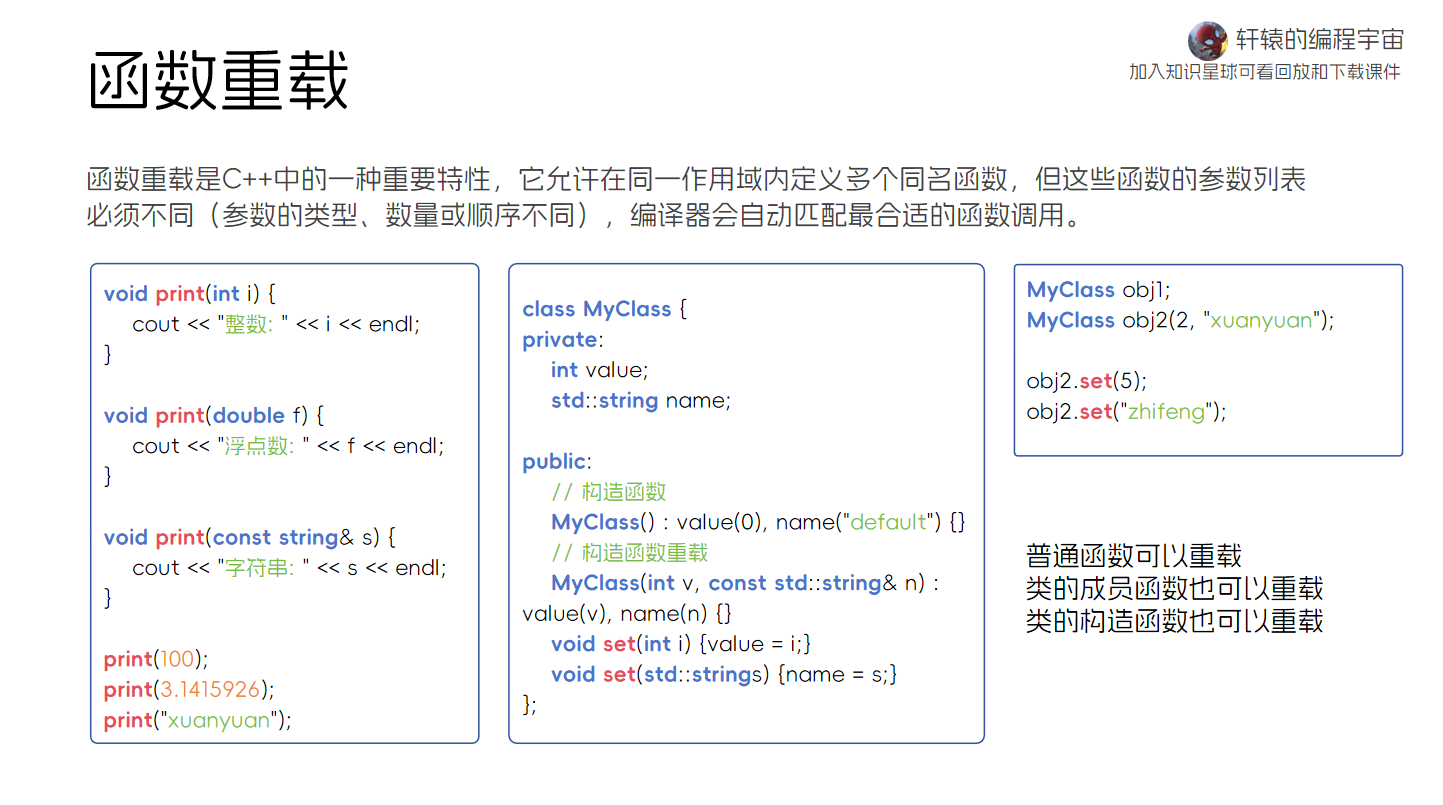Click the 加入知识星球可看回放和下载课件 caption
This screenshot has width=1443, height=805.
pos(1264,72)
